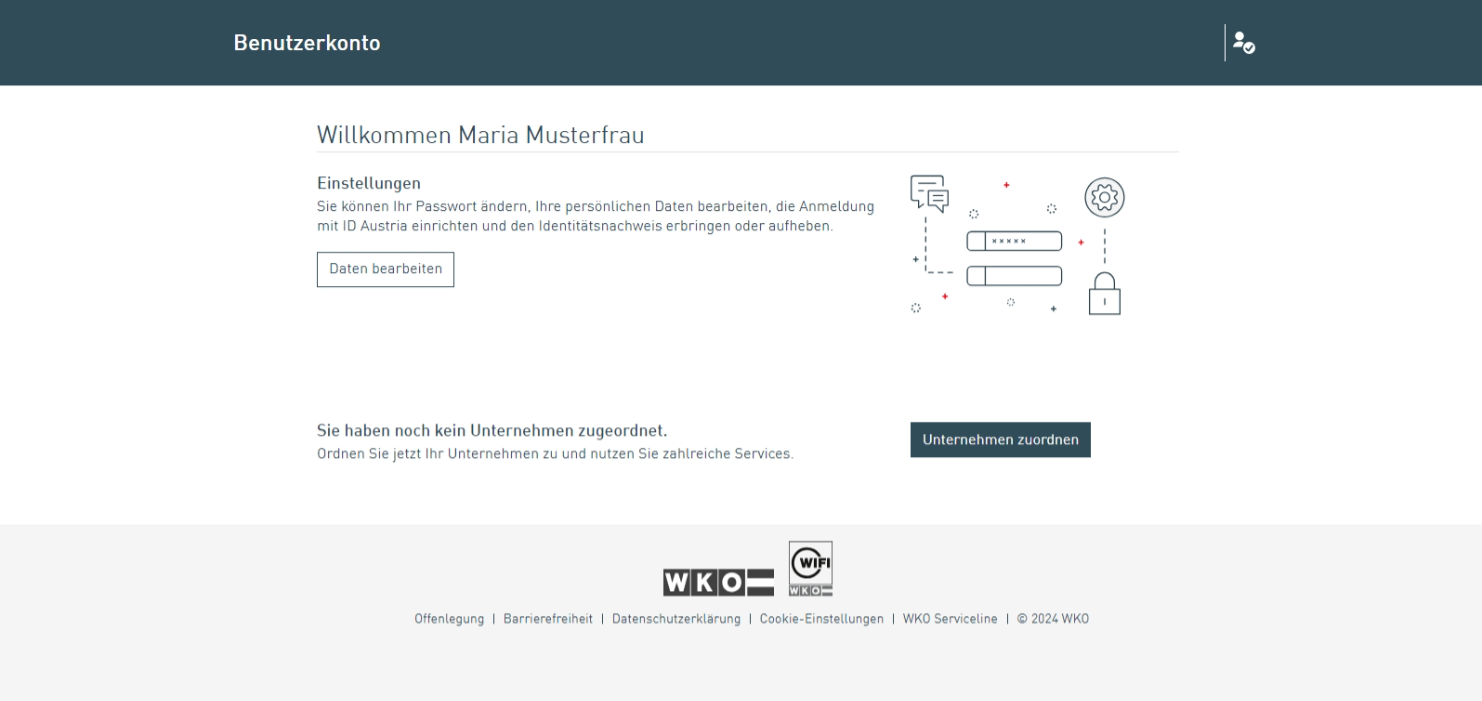This screenshot has width=1482, height=701.
Task: Go to Benutzerkonto header title
Action: click(x=307, y=43)
